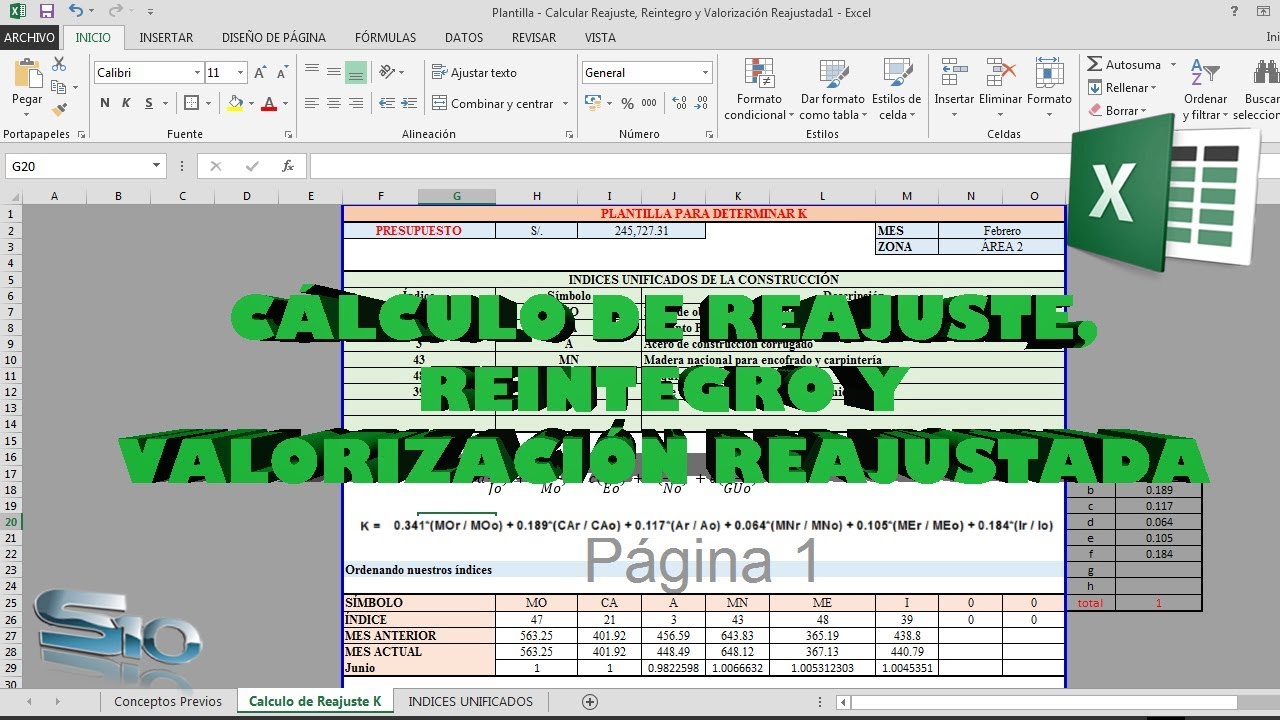Viewport: 1280px width, 720px height.
Task: Open Borrar clear dropdown
Action: pyautogui.click(x=1118, y=111)
